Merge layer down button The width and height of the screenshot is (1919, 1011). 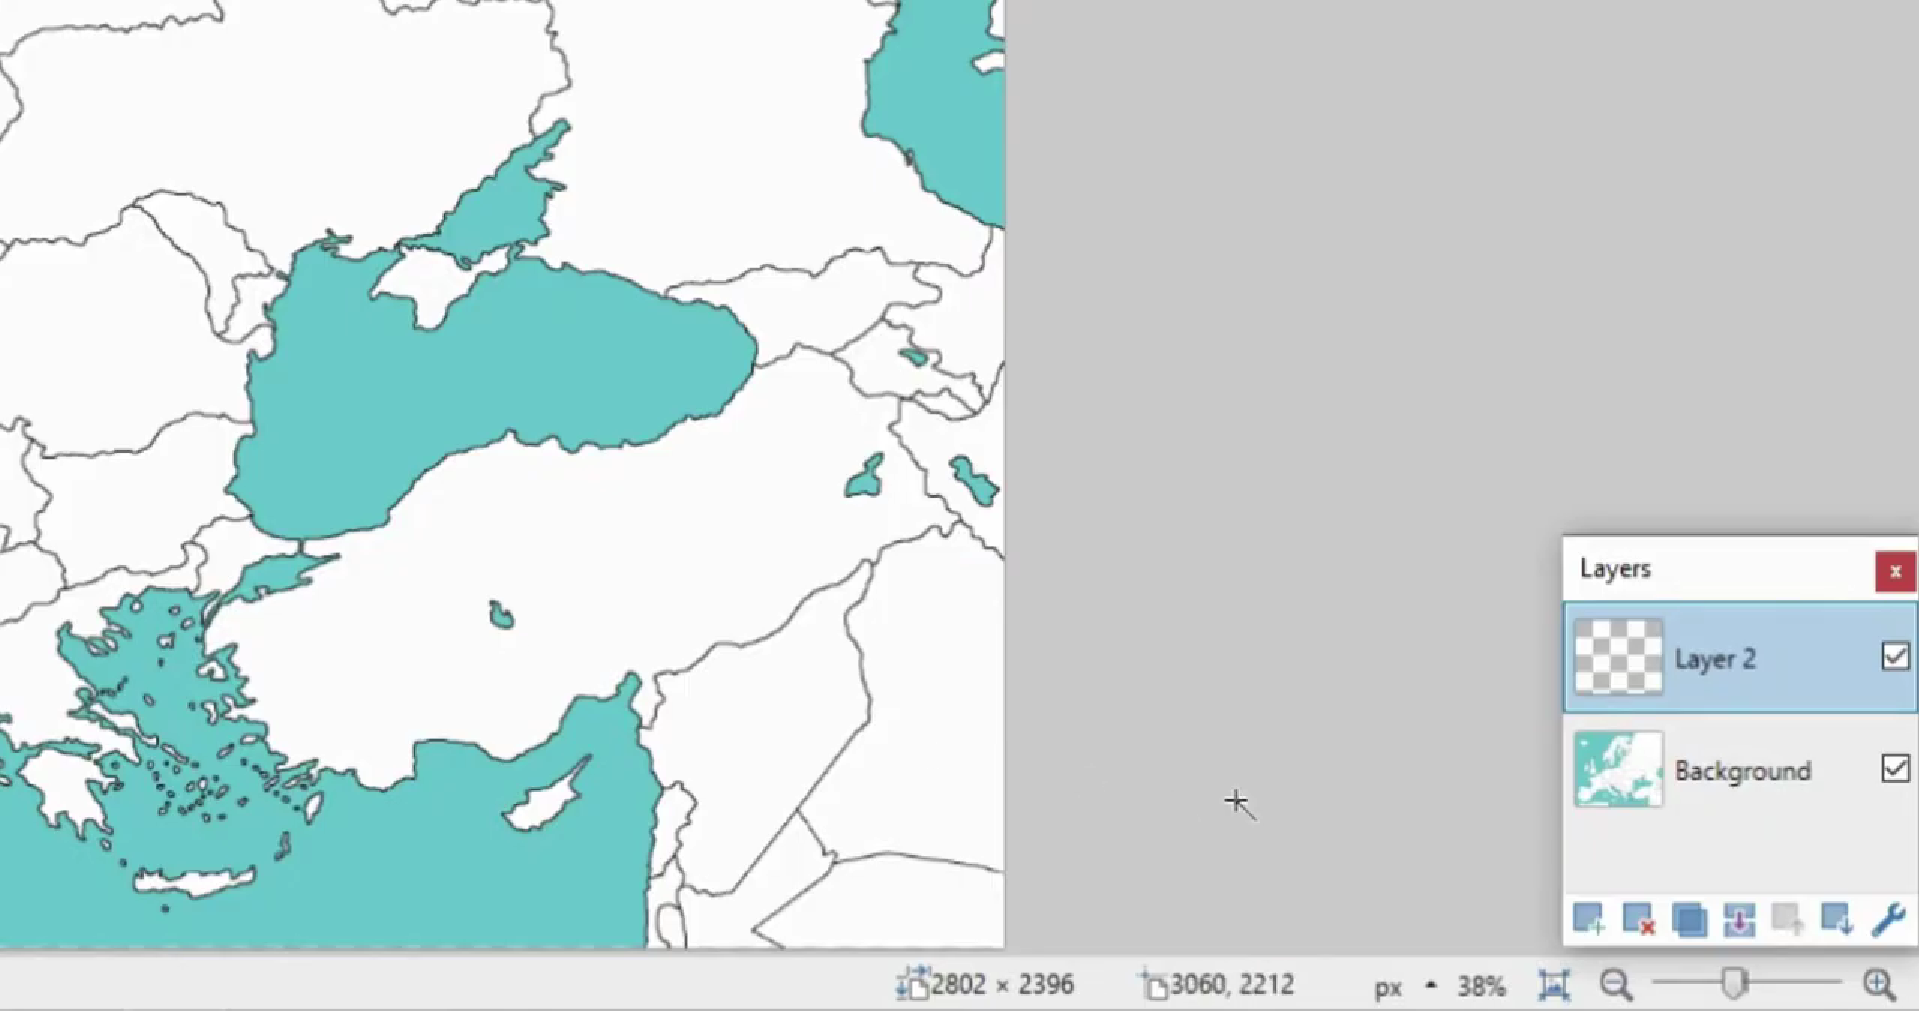pos(1739,919)
